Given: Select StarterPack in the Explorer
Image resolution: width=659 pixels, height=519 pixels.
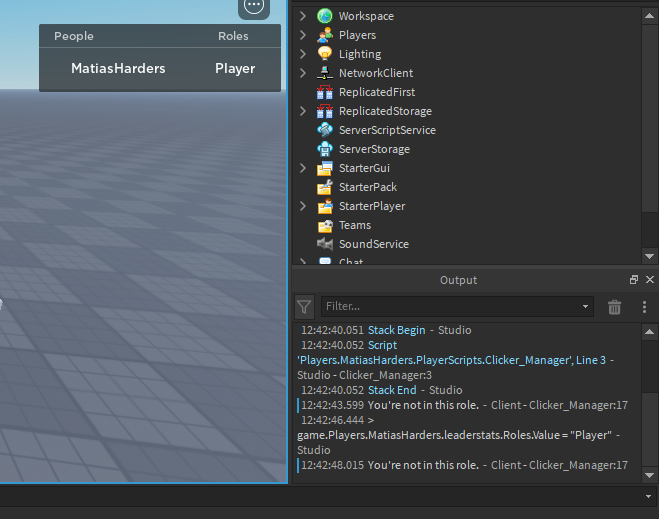Looking at the screenshot, I should [368, 187].
